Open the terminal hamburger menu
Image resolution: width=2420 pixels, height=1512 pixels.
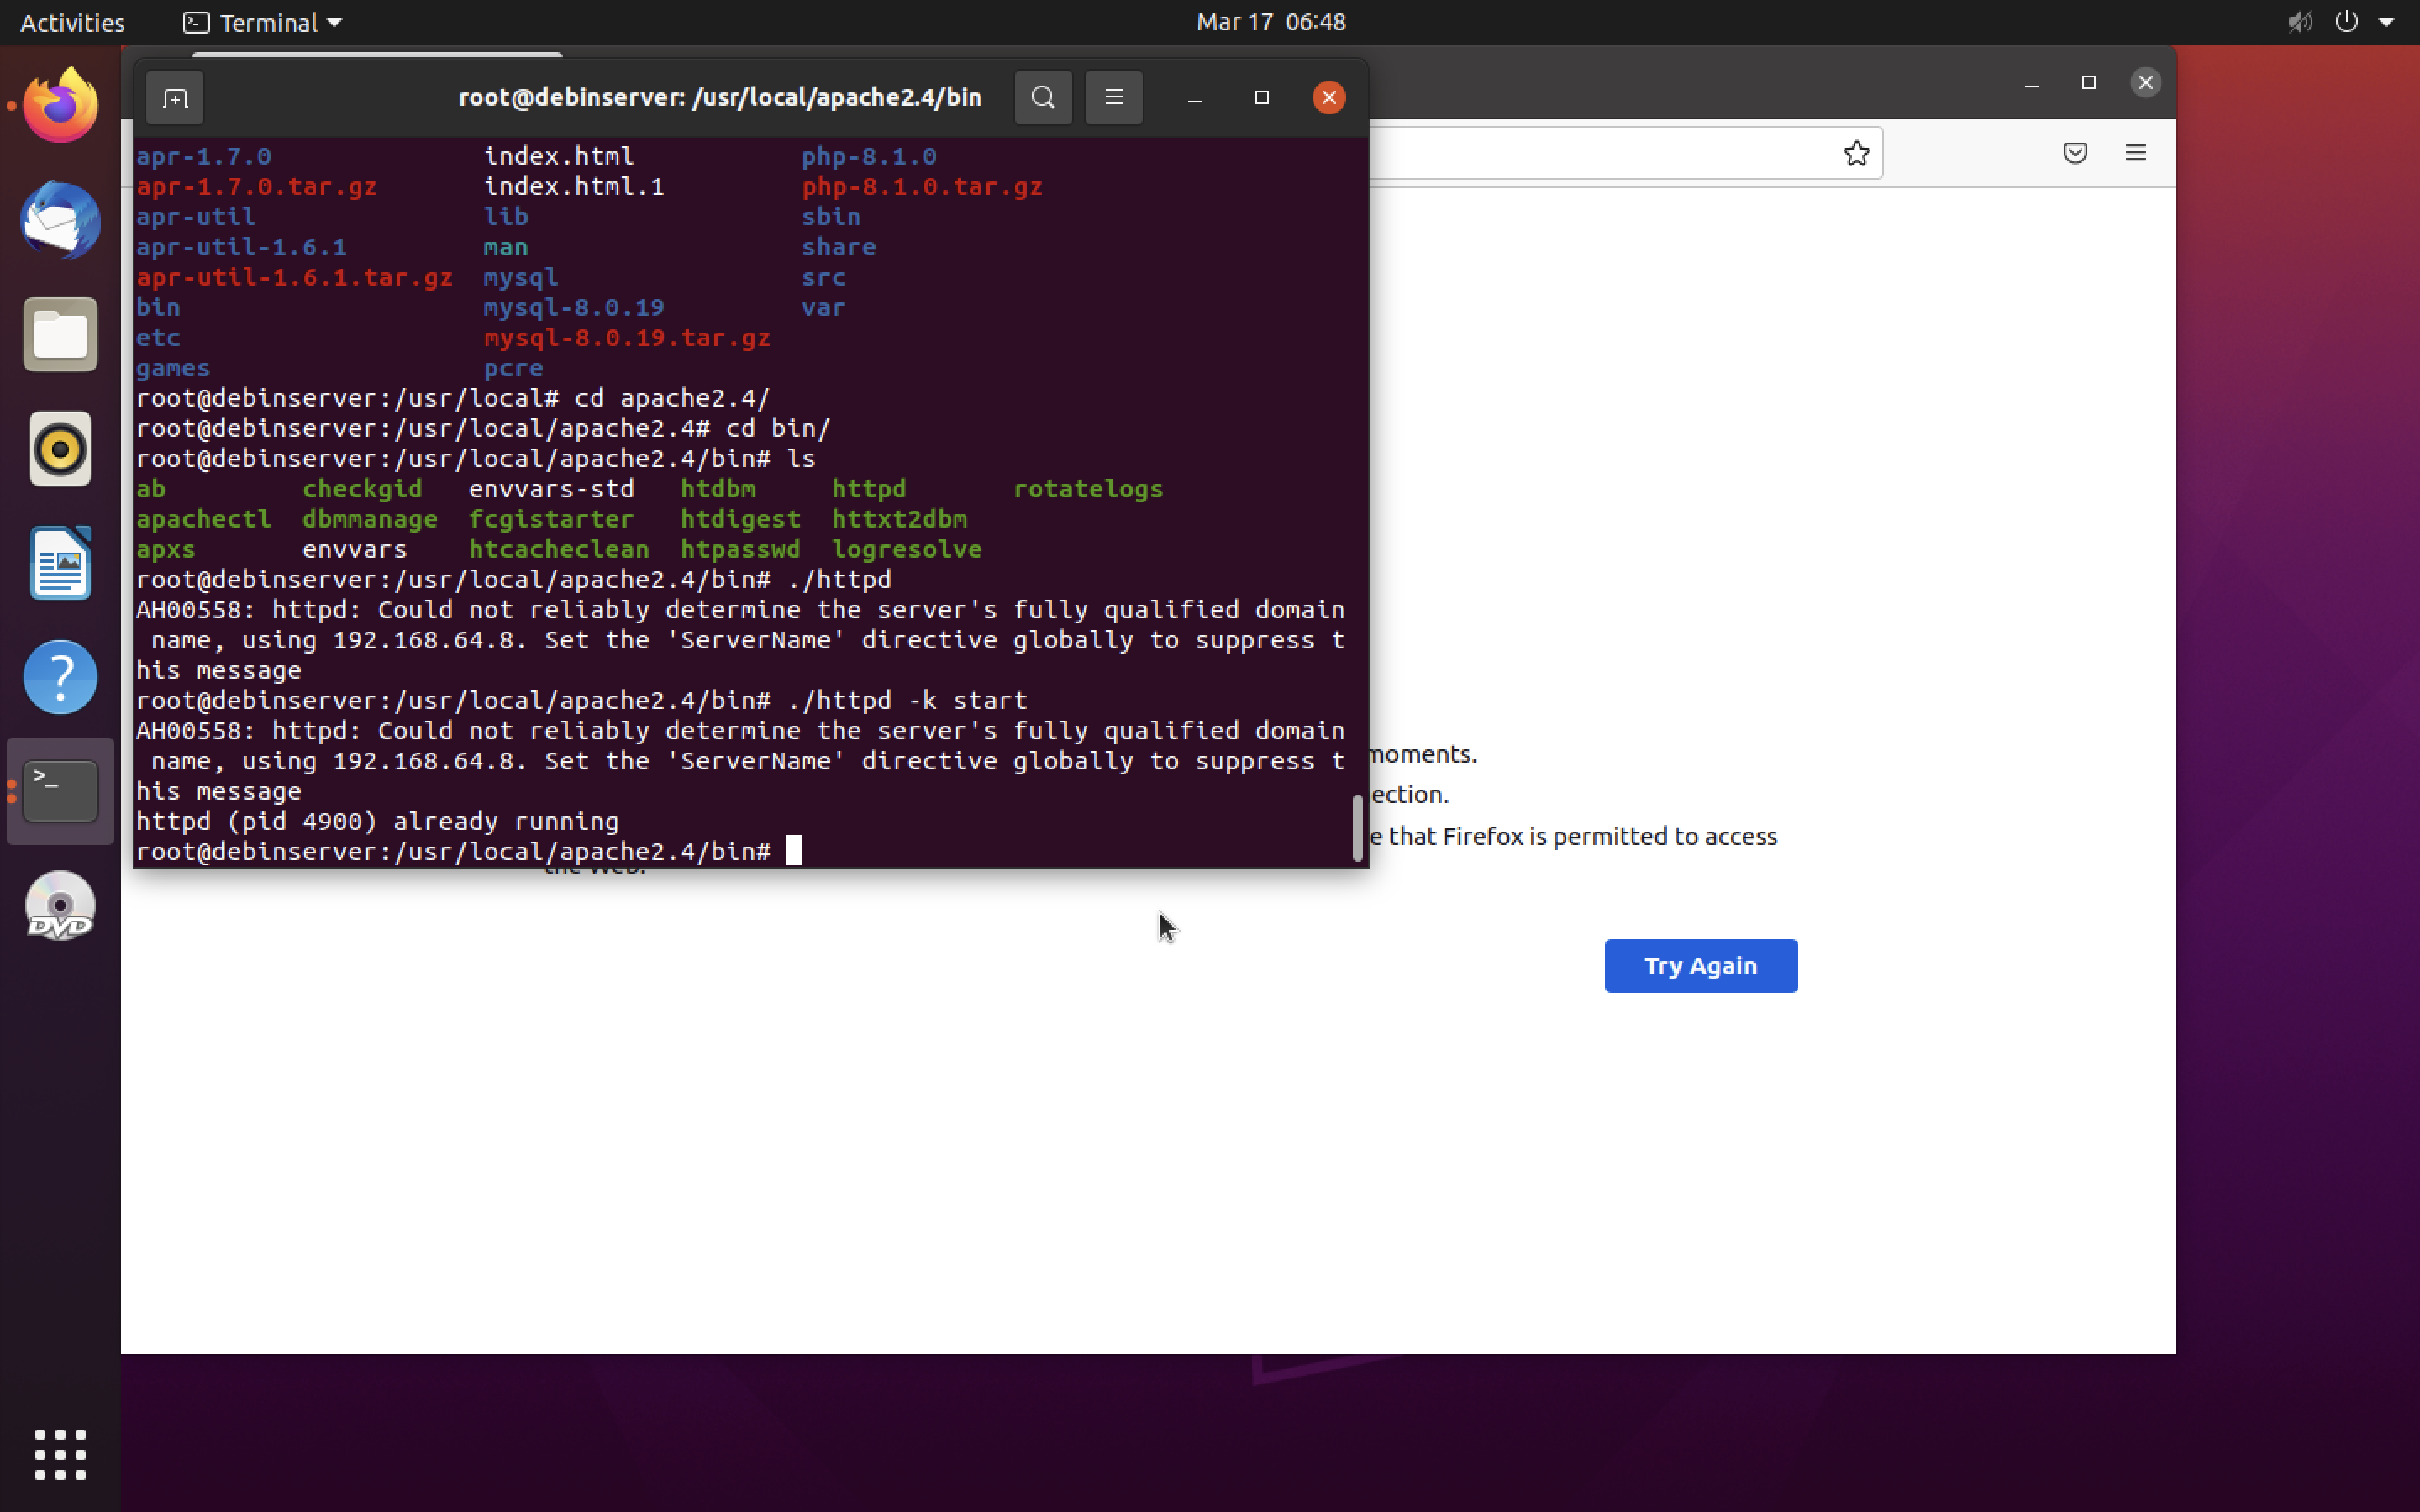pos(1113,98)
